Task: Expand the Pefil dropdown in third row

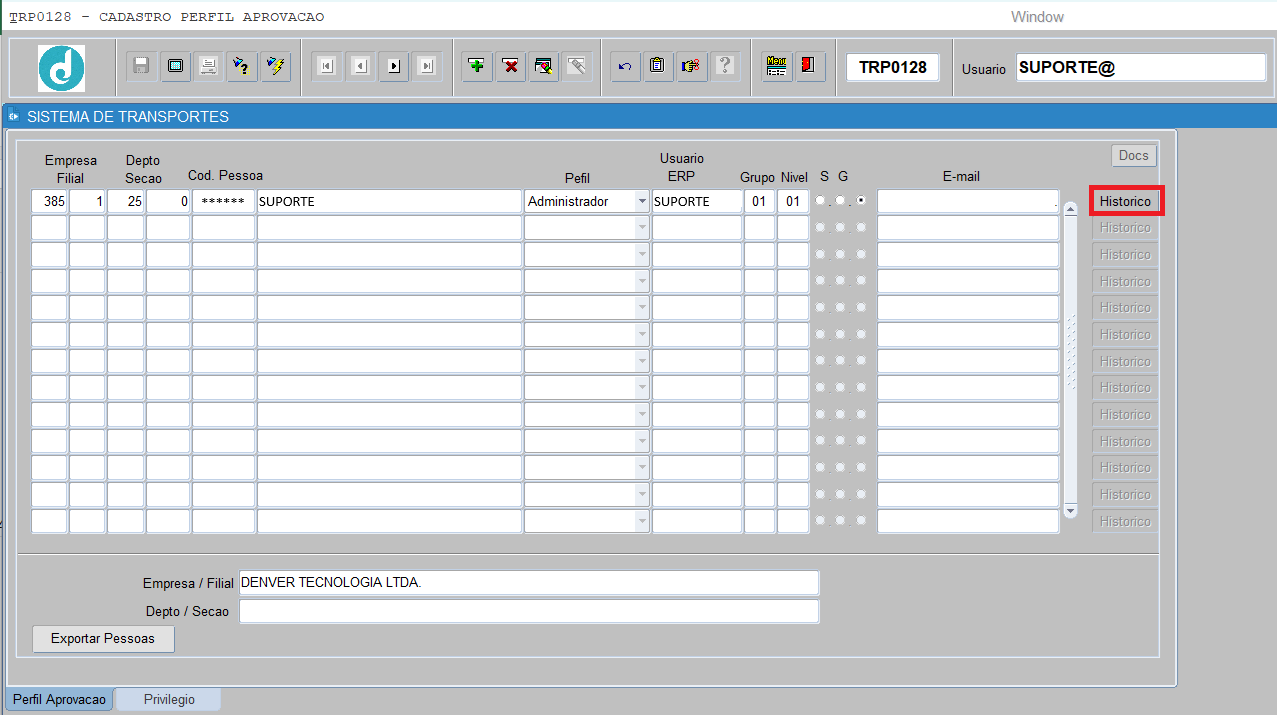Action: (x=642, y=255)
